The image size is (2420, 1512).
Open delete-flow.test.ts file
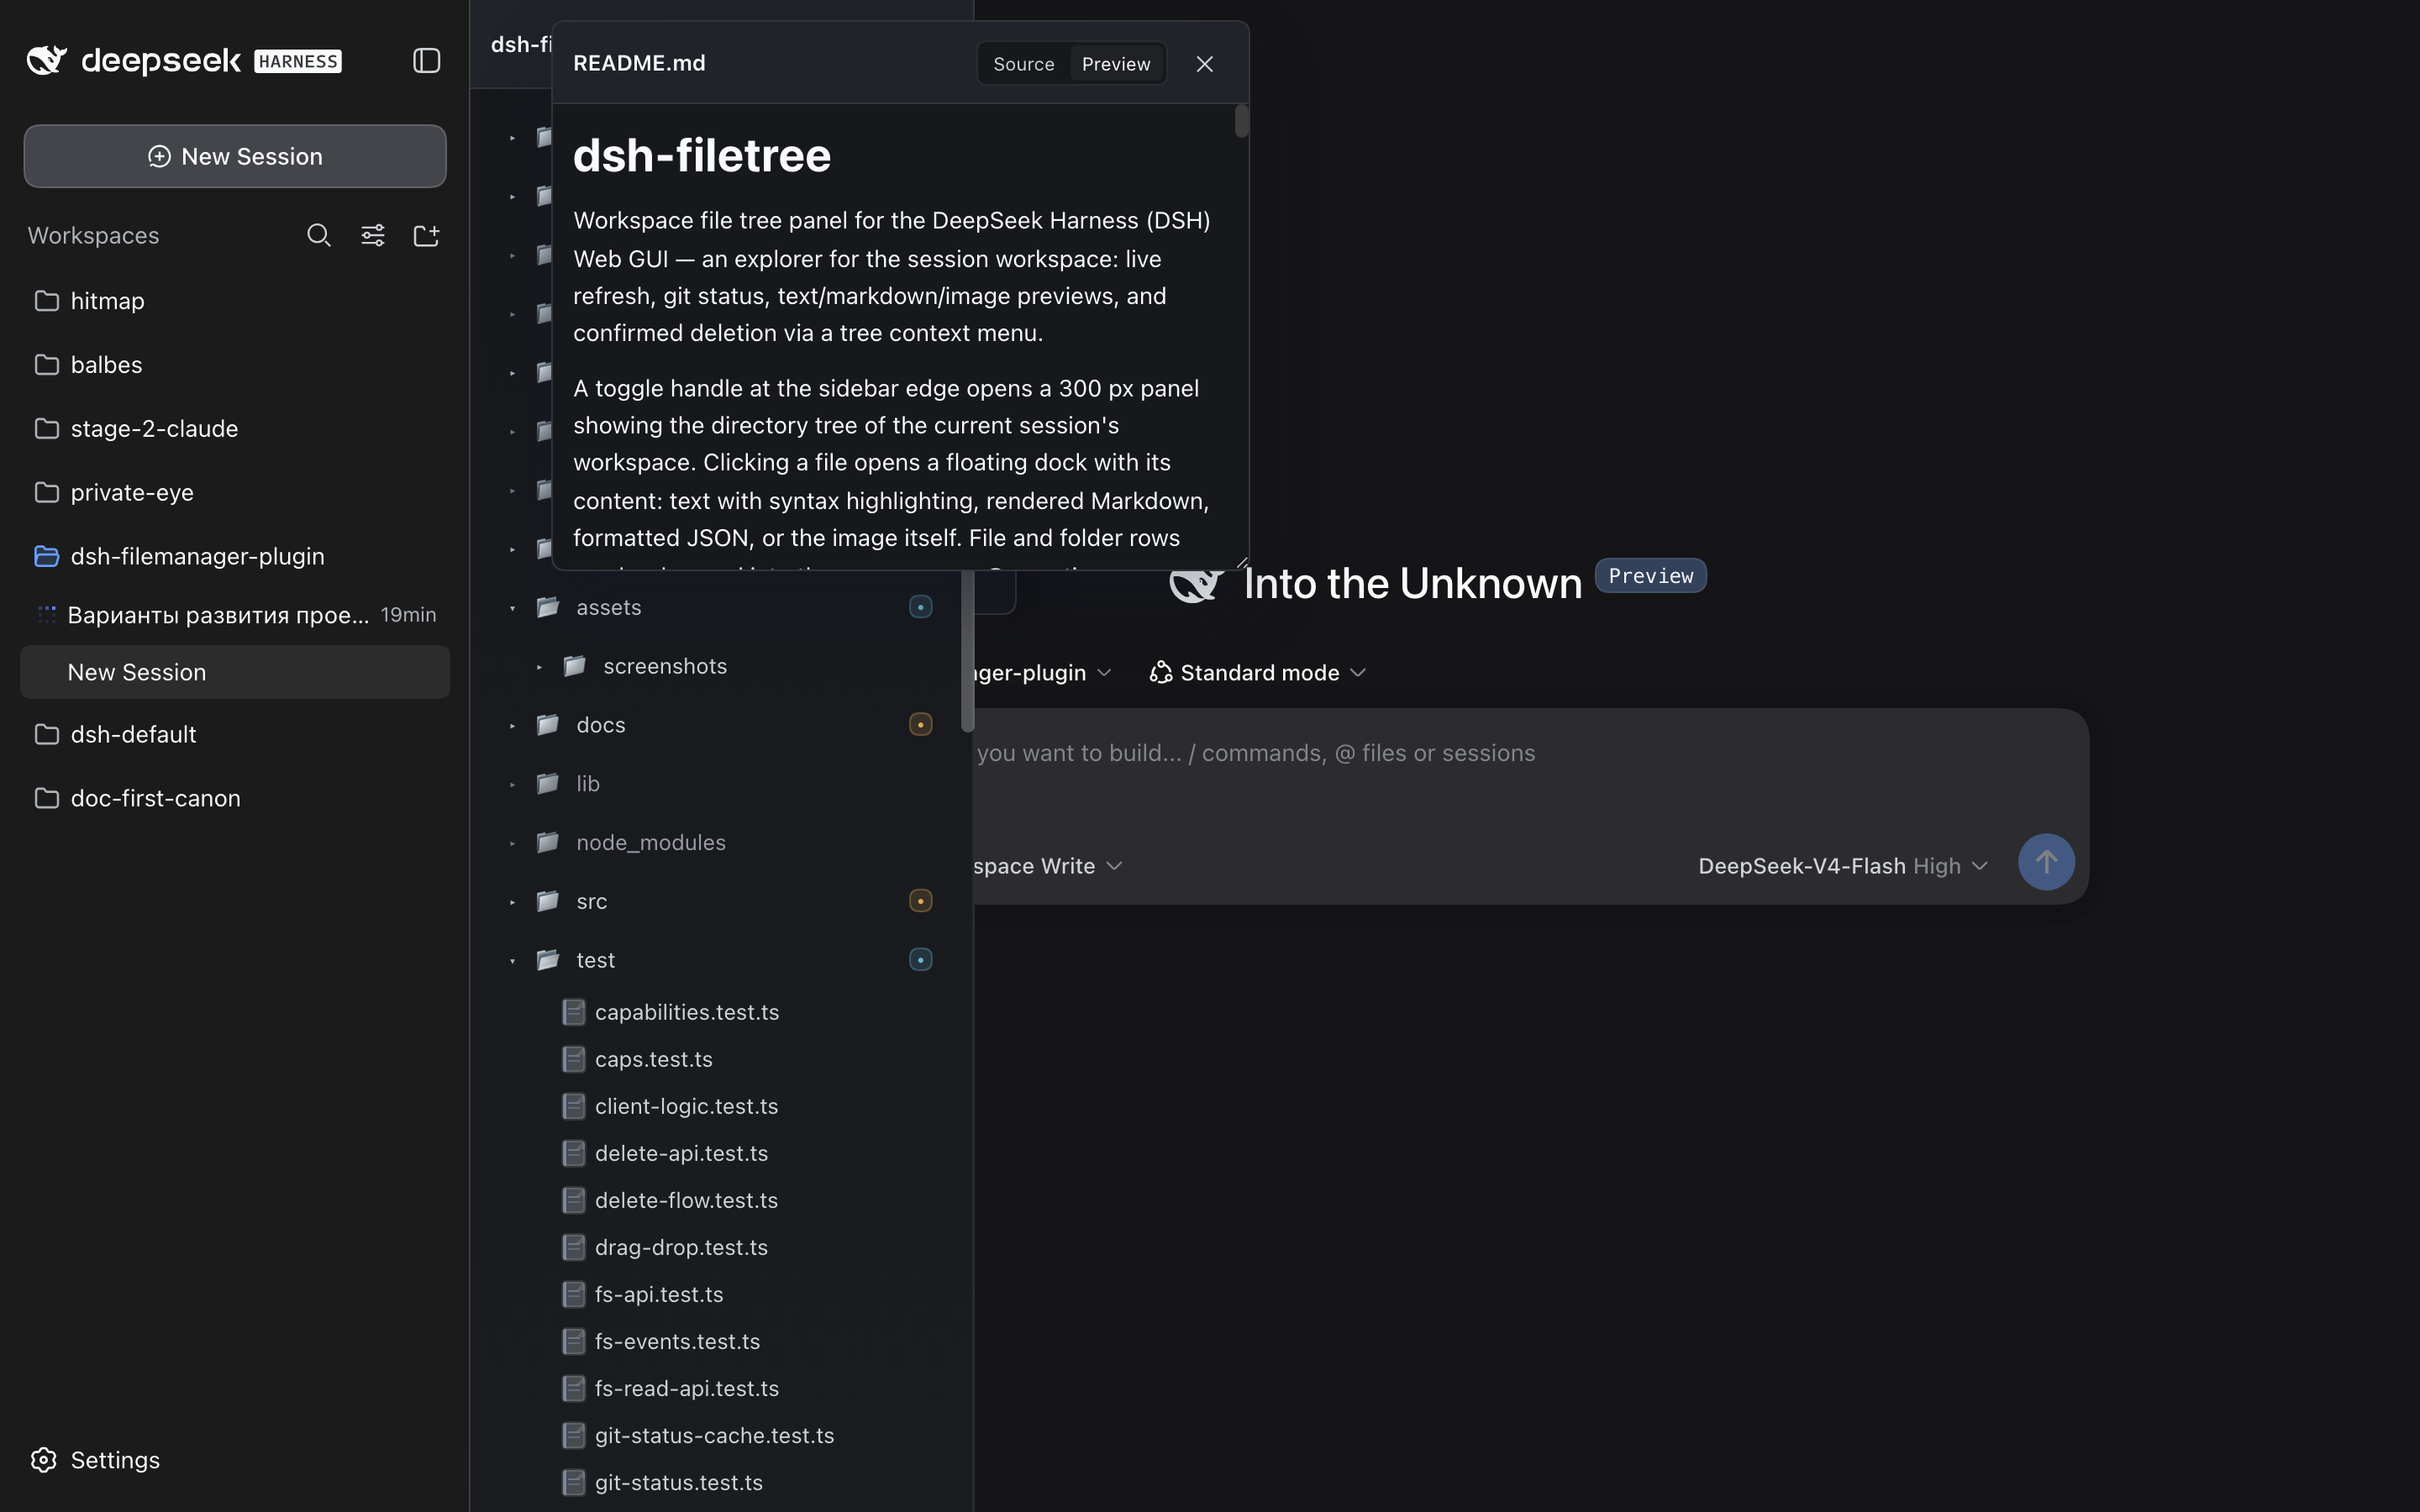(686, 1200)
